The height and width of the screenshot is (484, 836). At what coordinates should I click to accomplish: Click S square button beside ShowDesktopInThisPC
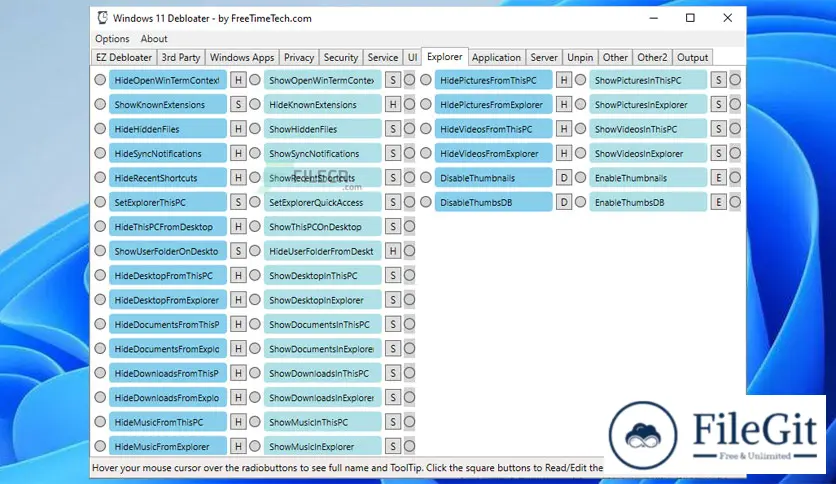(393, 276)
